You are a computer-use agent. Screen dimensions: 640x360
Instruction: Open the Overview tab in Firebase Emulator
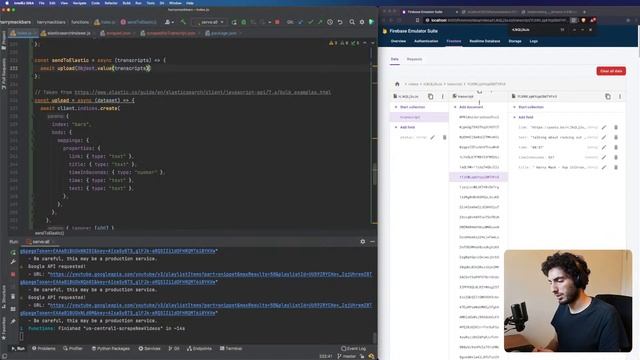[x=398, y=41]
